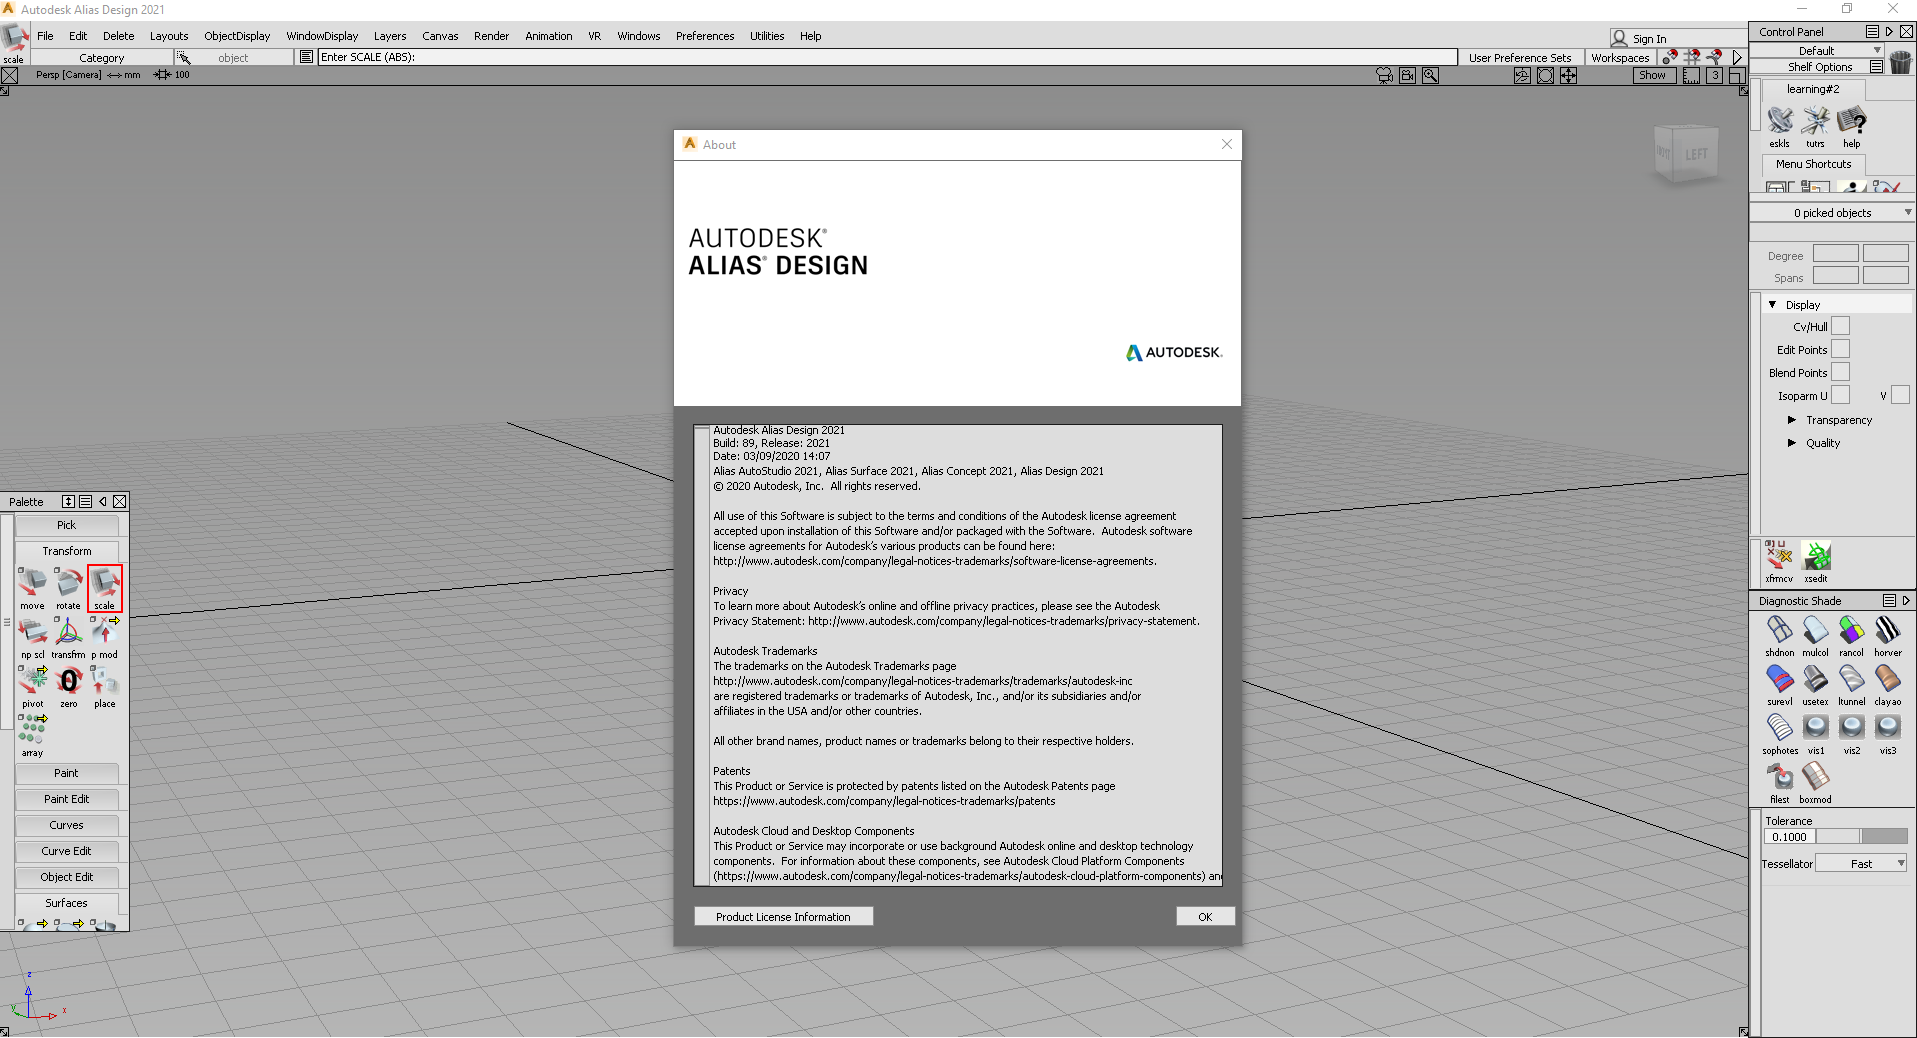The image size is (1917, 1038).
Task: Expand the Transparency section
Action: point(1792,420)
